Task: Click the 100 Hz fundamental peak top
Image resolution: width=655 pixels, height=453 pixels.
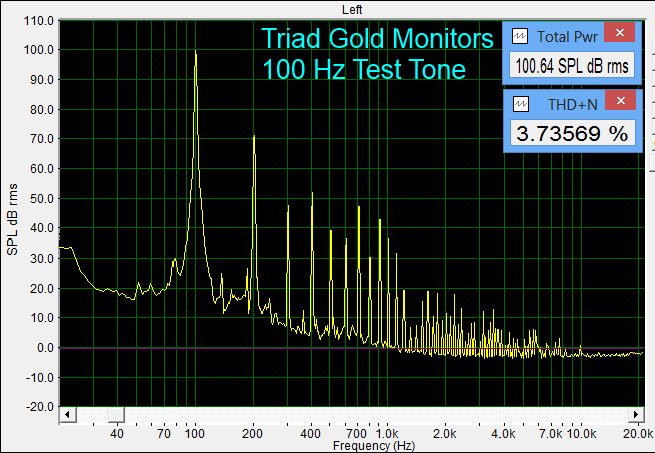Action: pyautogui.click(x=195, y=51)
